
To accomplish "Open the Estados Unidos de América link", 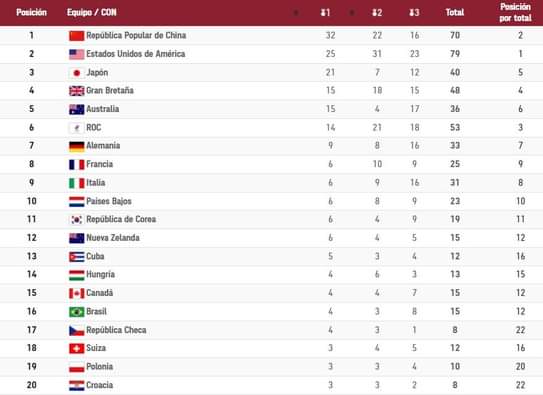I will [x=136, y=54].
